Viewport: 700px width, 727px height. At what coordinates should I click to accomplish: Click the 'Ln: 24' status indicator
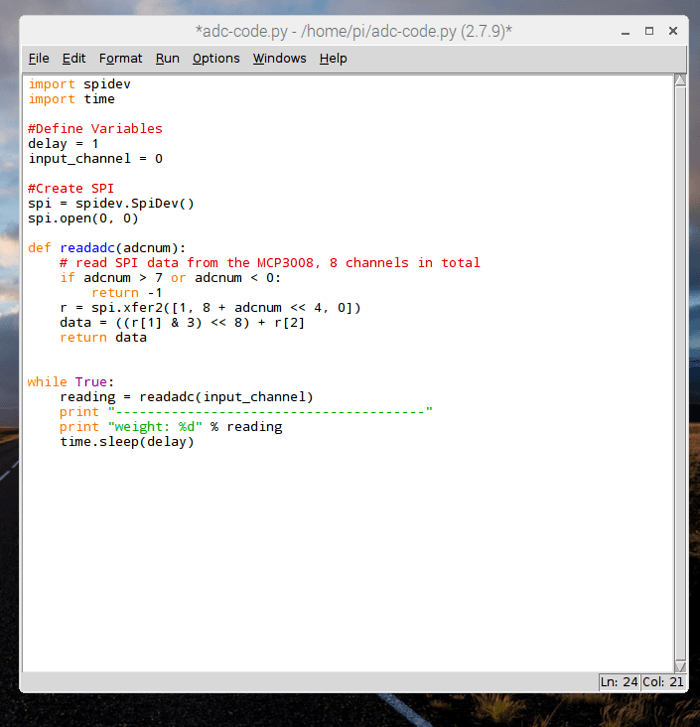tap(619, 682)
